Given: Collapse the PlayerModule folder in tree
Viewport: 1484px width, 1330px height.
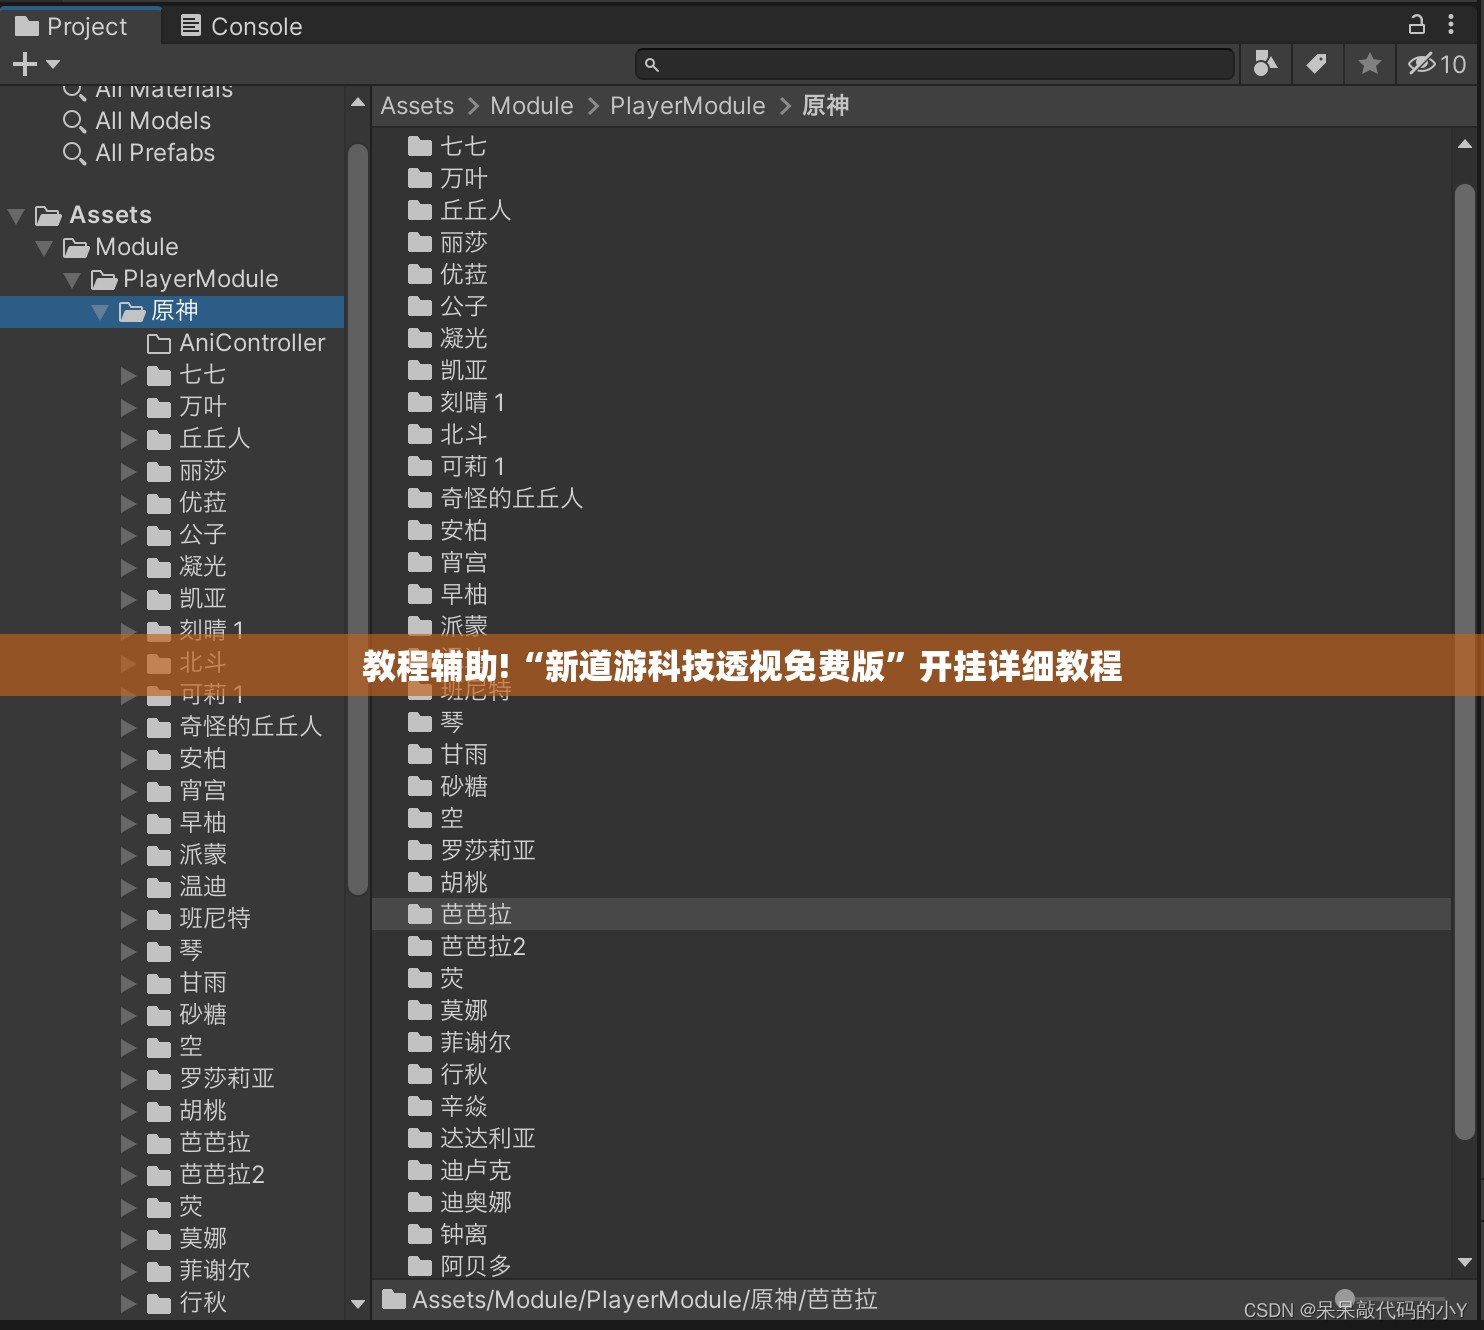Looking at the screenshot, I should click(72, 280).
